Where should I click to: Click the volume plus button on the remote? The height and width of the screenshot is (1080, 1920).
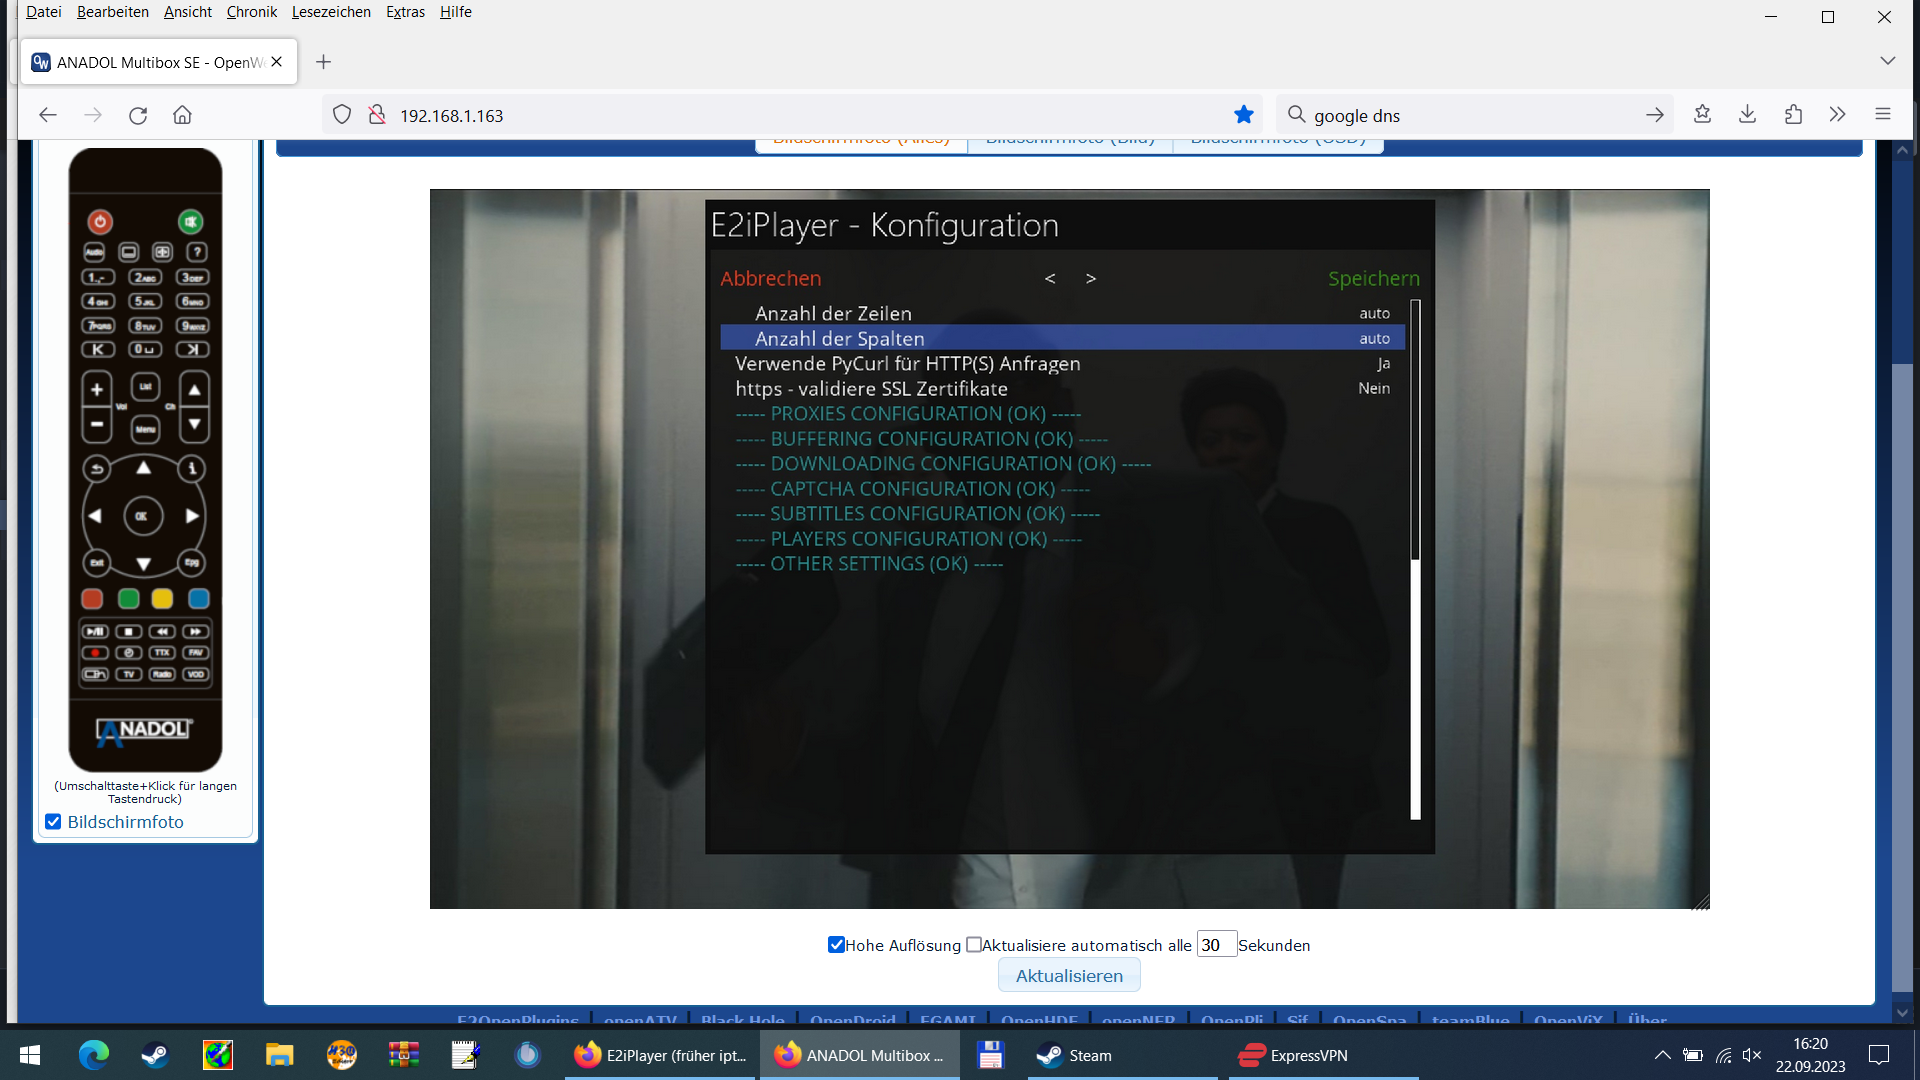97,390
